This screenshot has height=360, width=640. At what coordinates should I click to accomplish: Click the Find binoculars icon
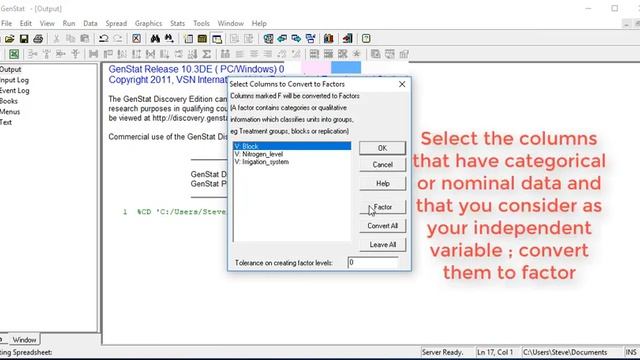pos(155,39)
